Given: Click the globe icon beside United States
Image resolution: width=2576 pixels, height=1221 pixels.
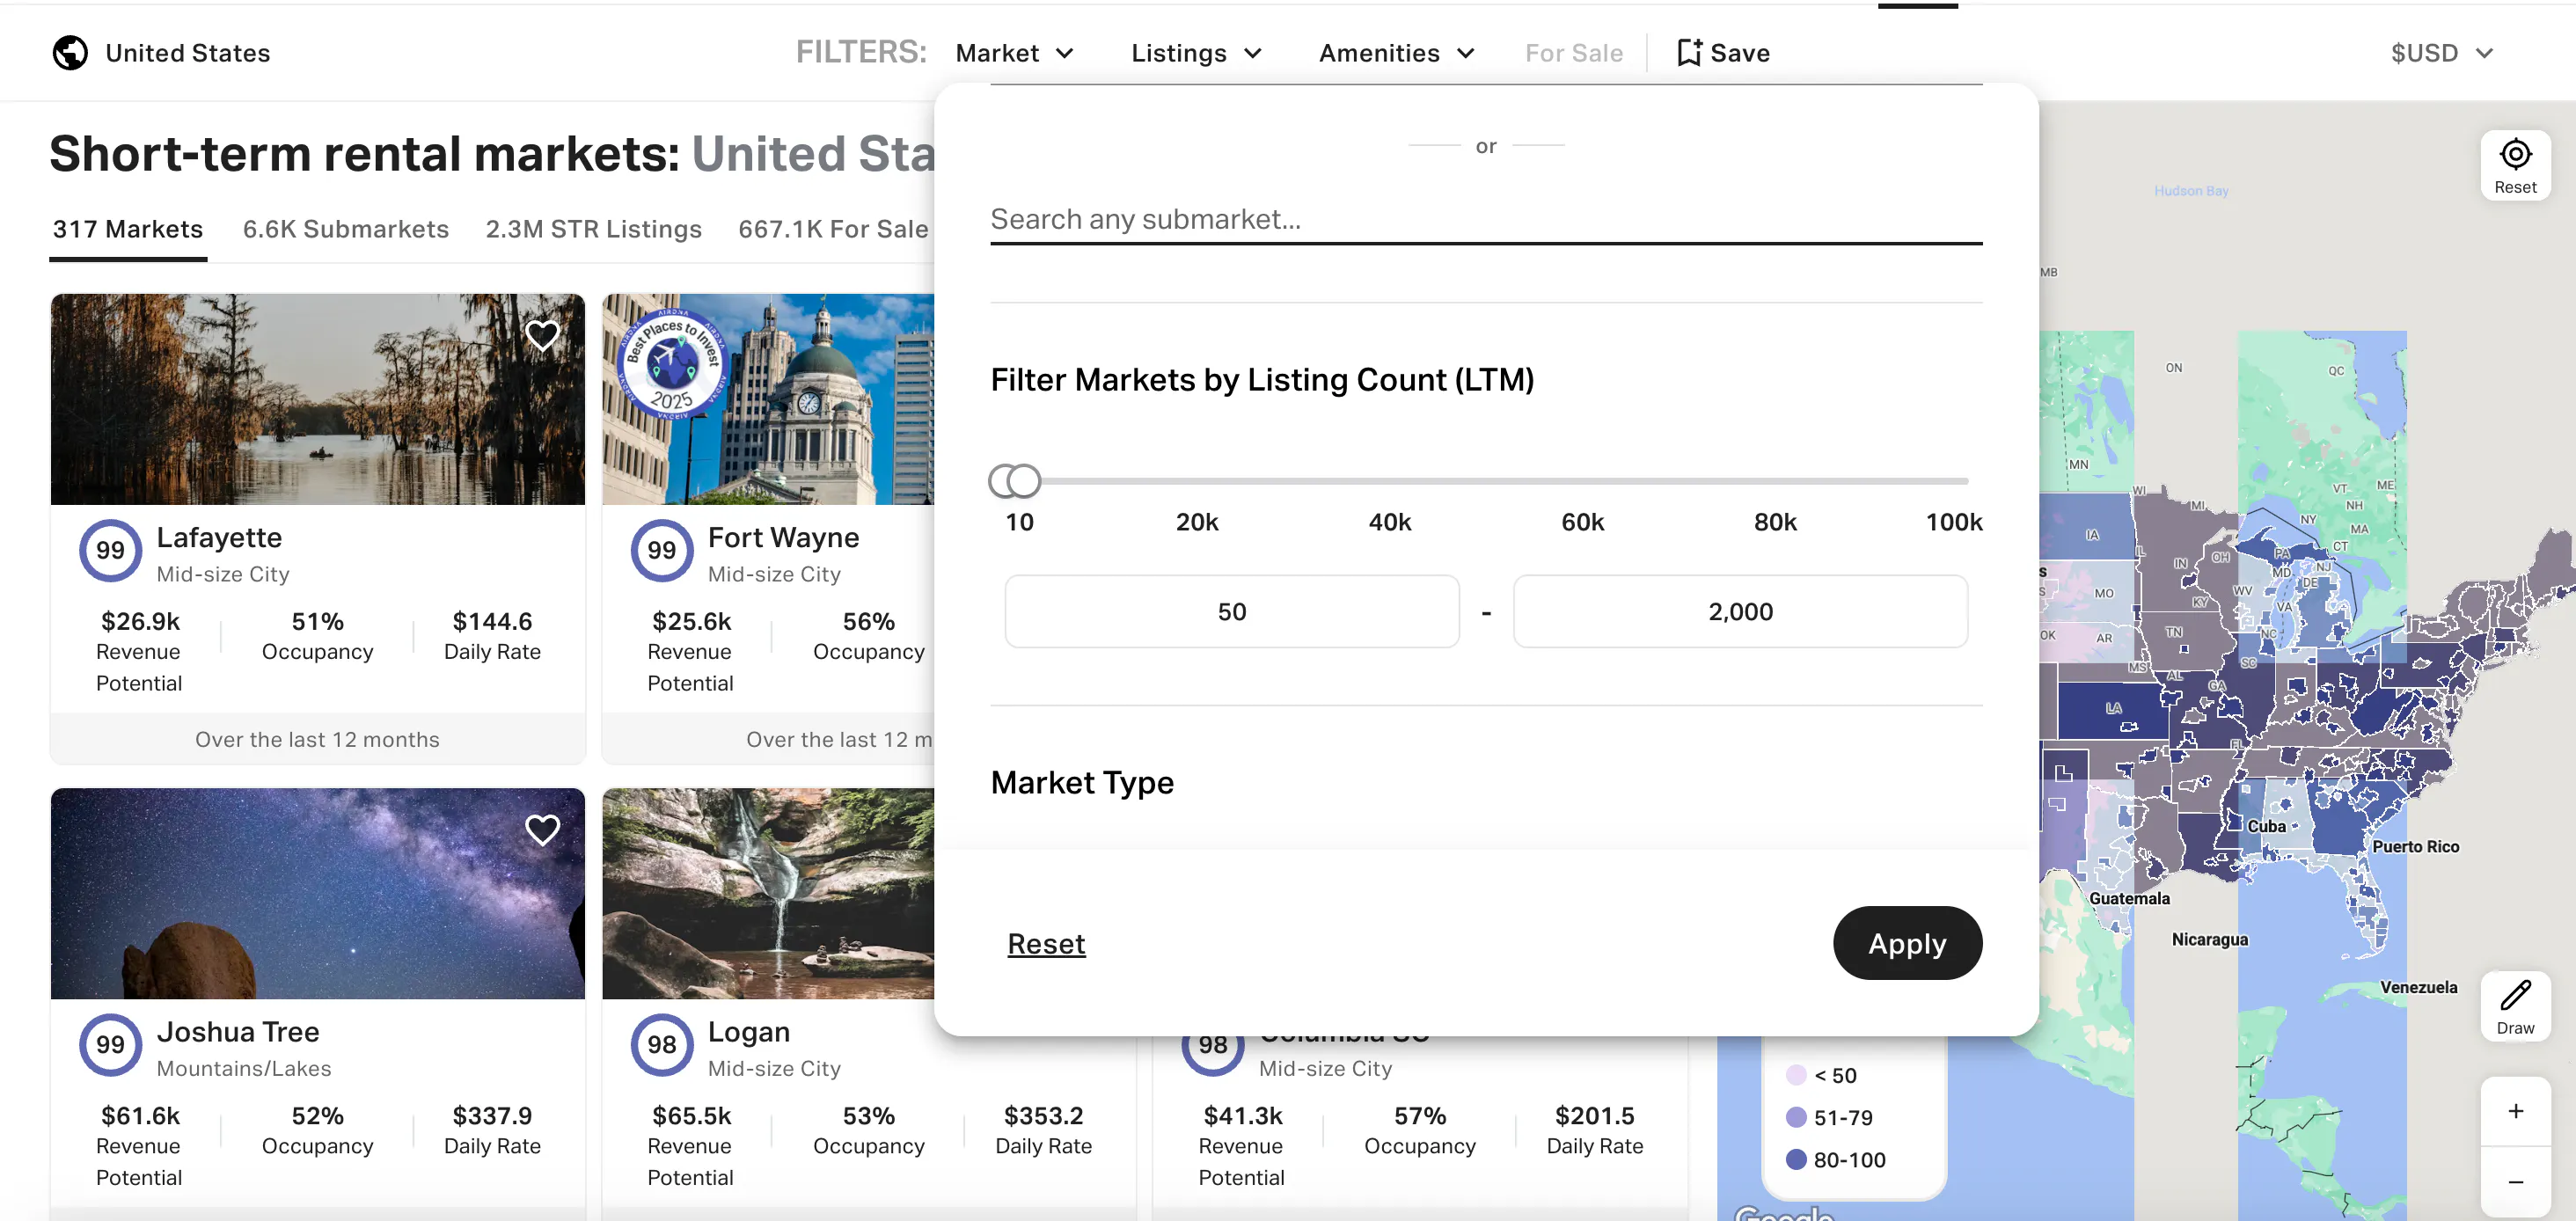Looking at the screenshot, I should 70,53.
